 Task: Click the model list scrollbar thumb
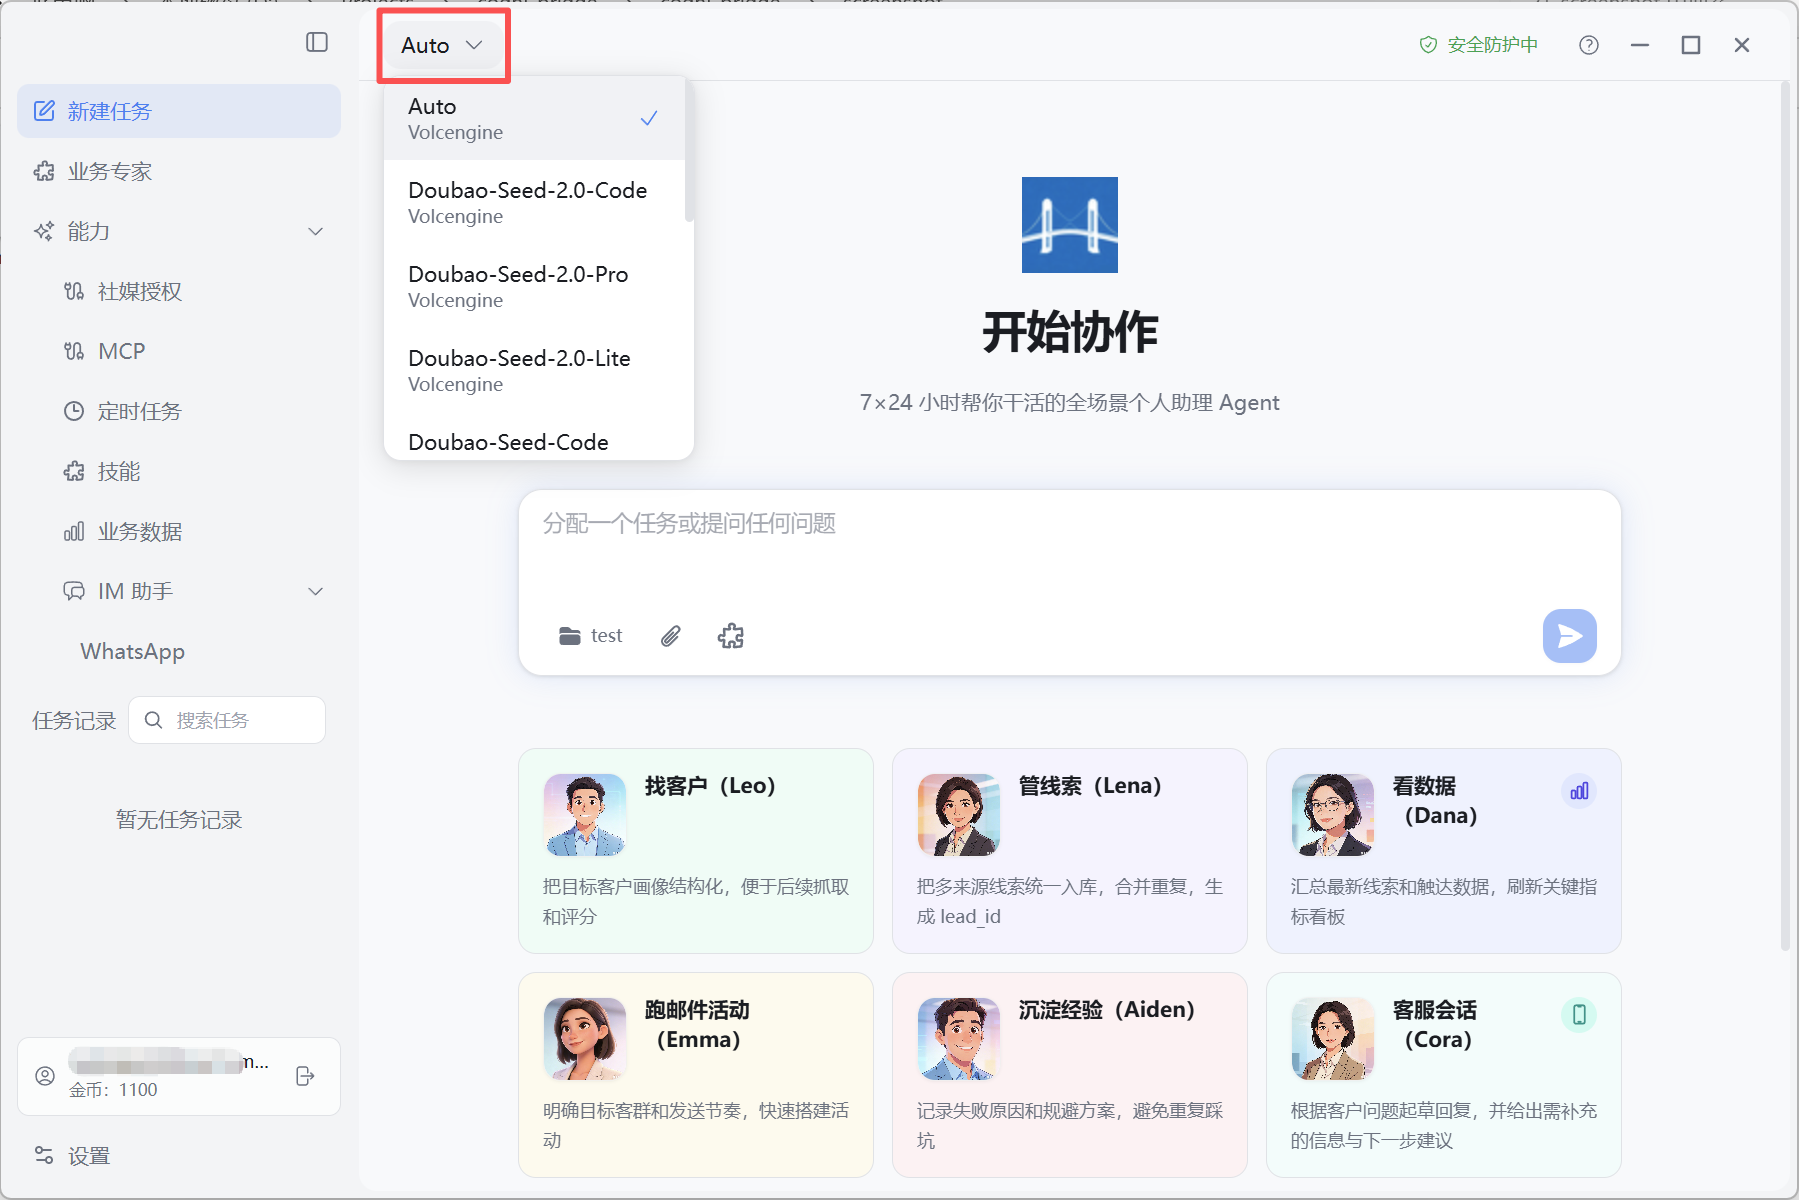[689, 150]
